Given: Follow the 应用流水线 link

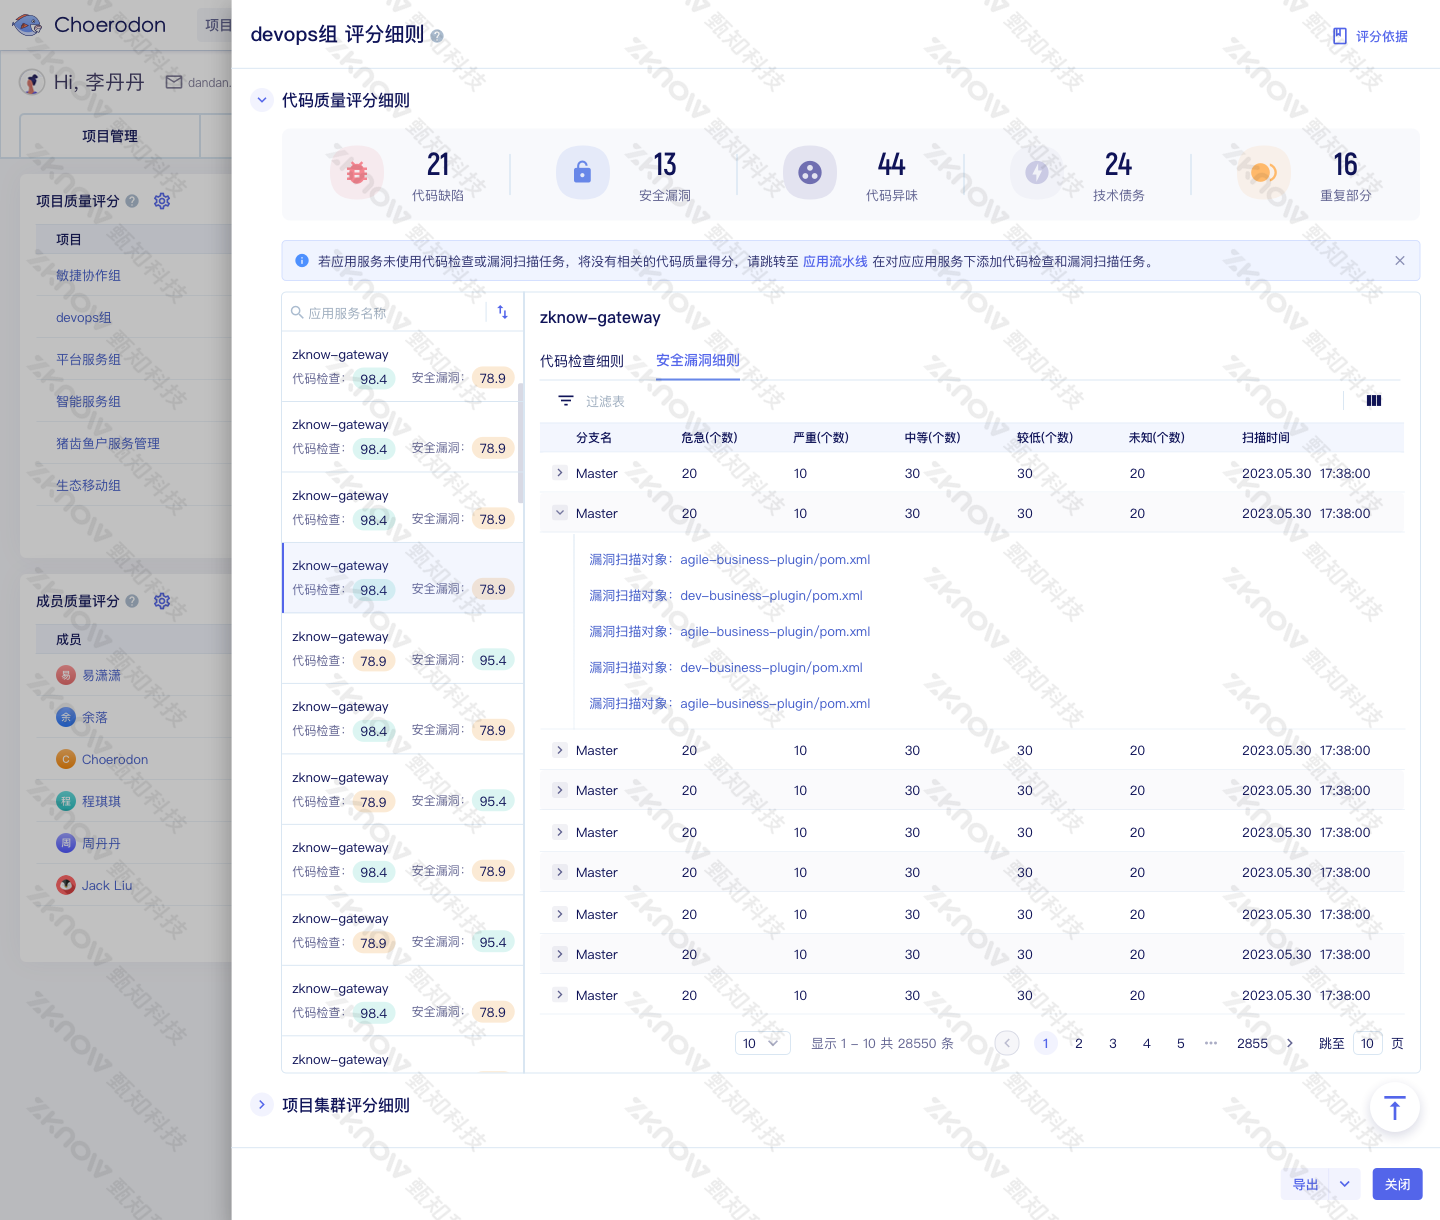Looking at the screenshot, I should (835, 261).
